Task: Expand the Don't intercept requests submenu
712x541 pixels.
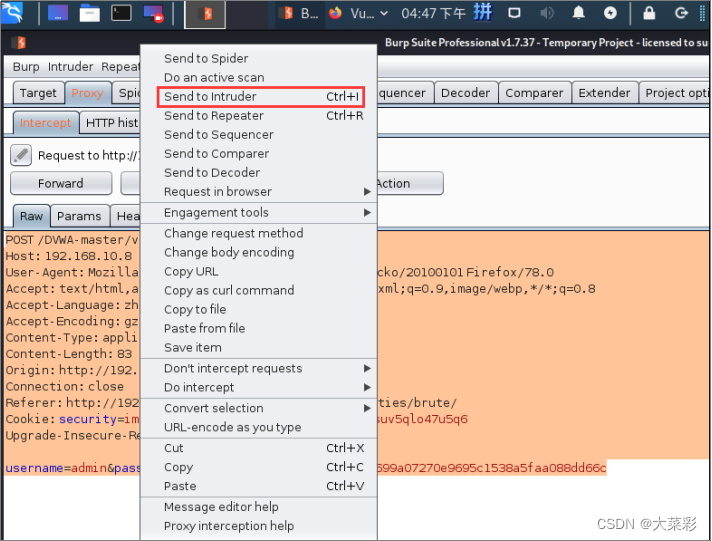Action: pos(259,368)
